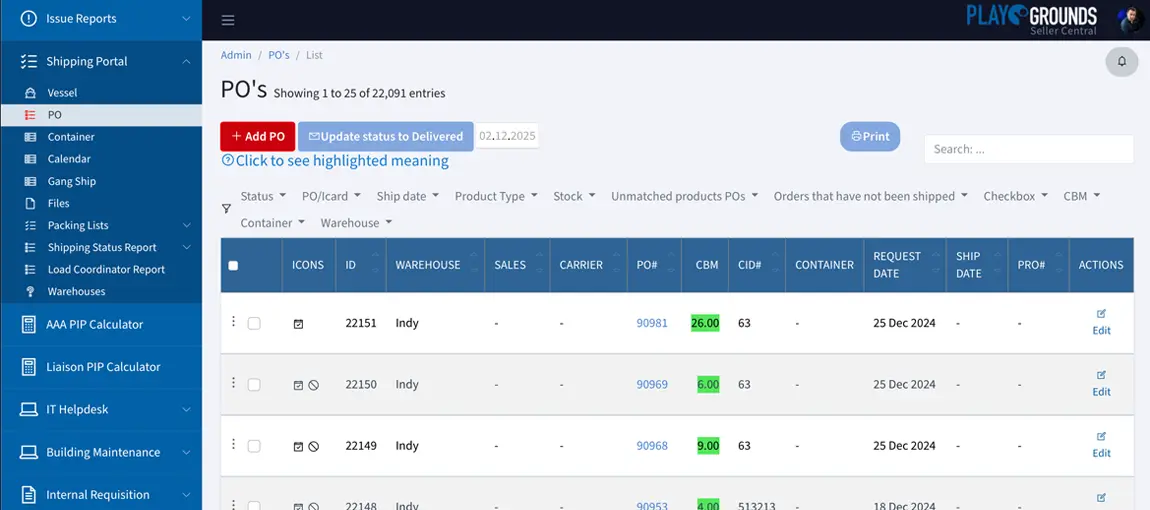The height and width of the screenshot is (510, 1150).
Task: Open Vessel in the Shipping Portal menu
Action: tap(62, 93)
